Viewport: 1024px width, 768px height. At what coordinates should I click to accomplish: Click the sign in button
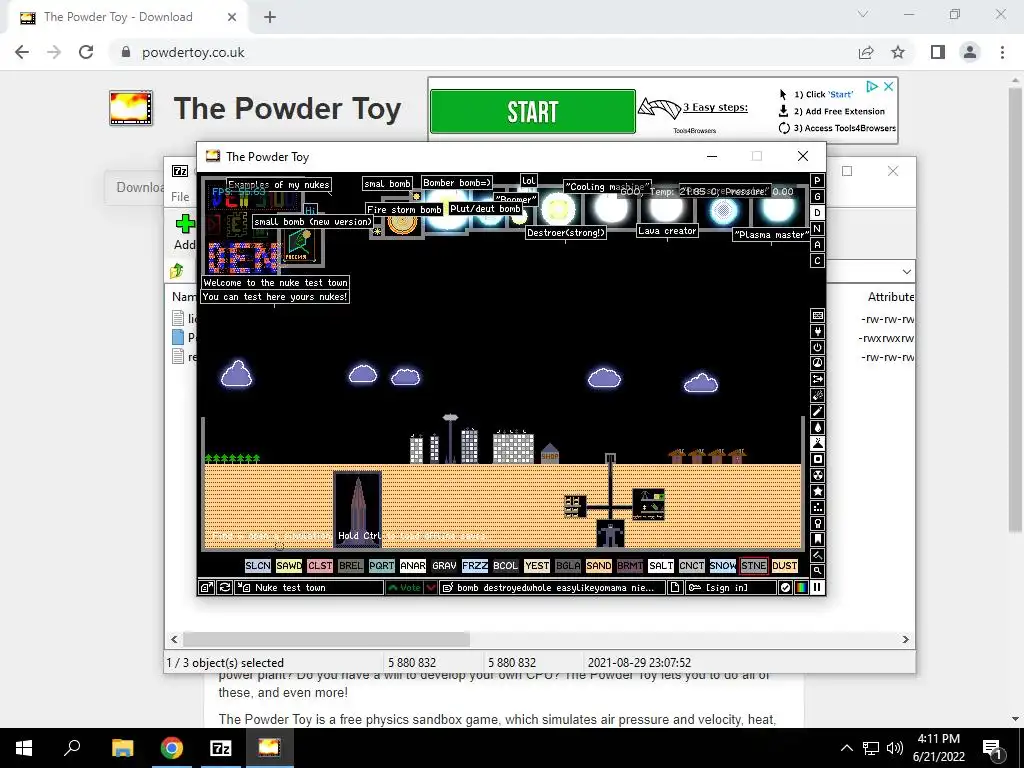pos(731,588)
